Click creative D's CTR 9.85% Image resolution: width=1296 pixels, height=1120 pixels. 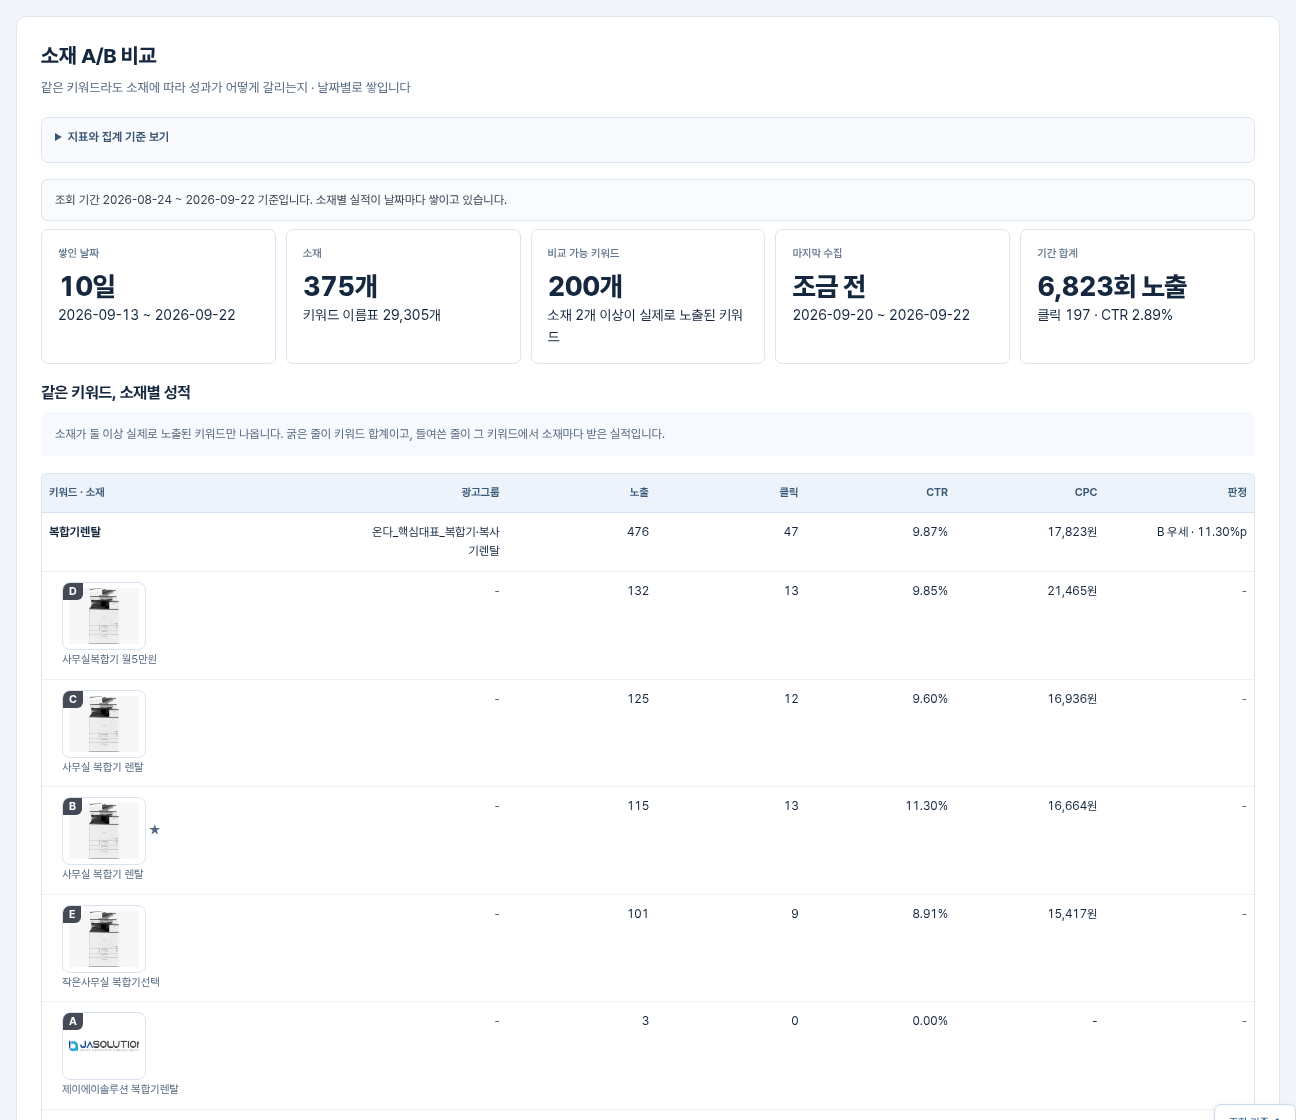[x=930, y=591]
